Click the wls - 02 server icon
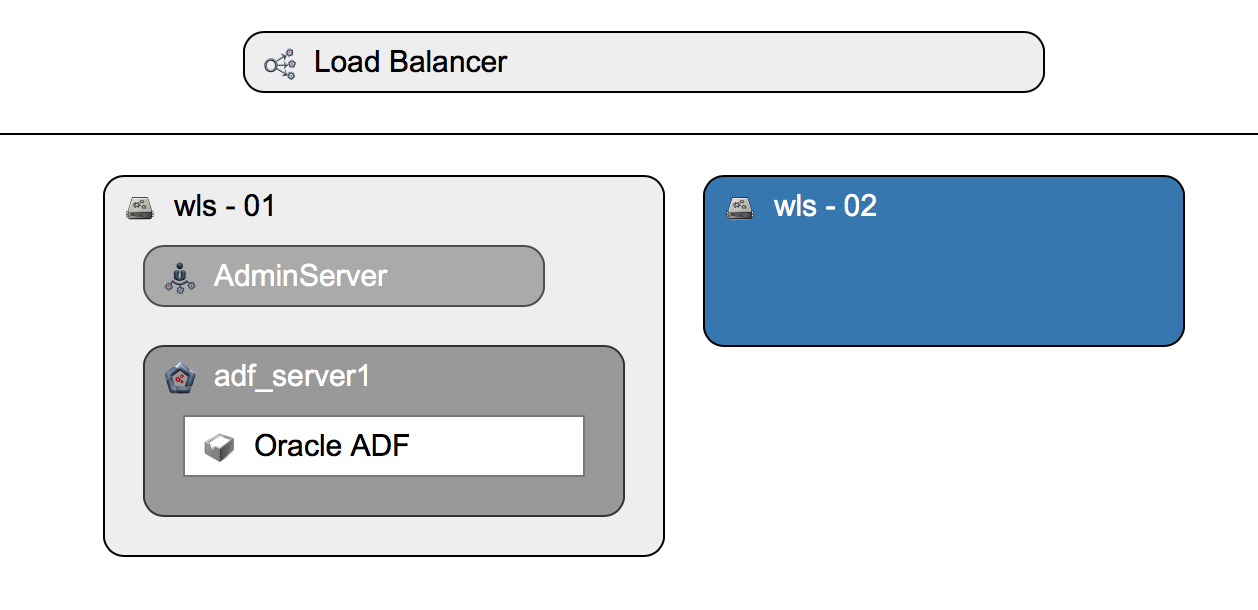1258x610 pixels. click(x=739, y=207)
